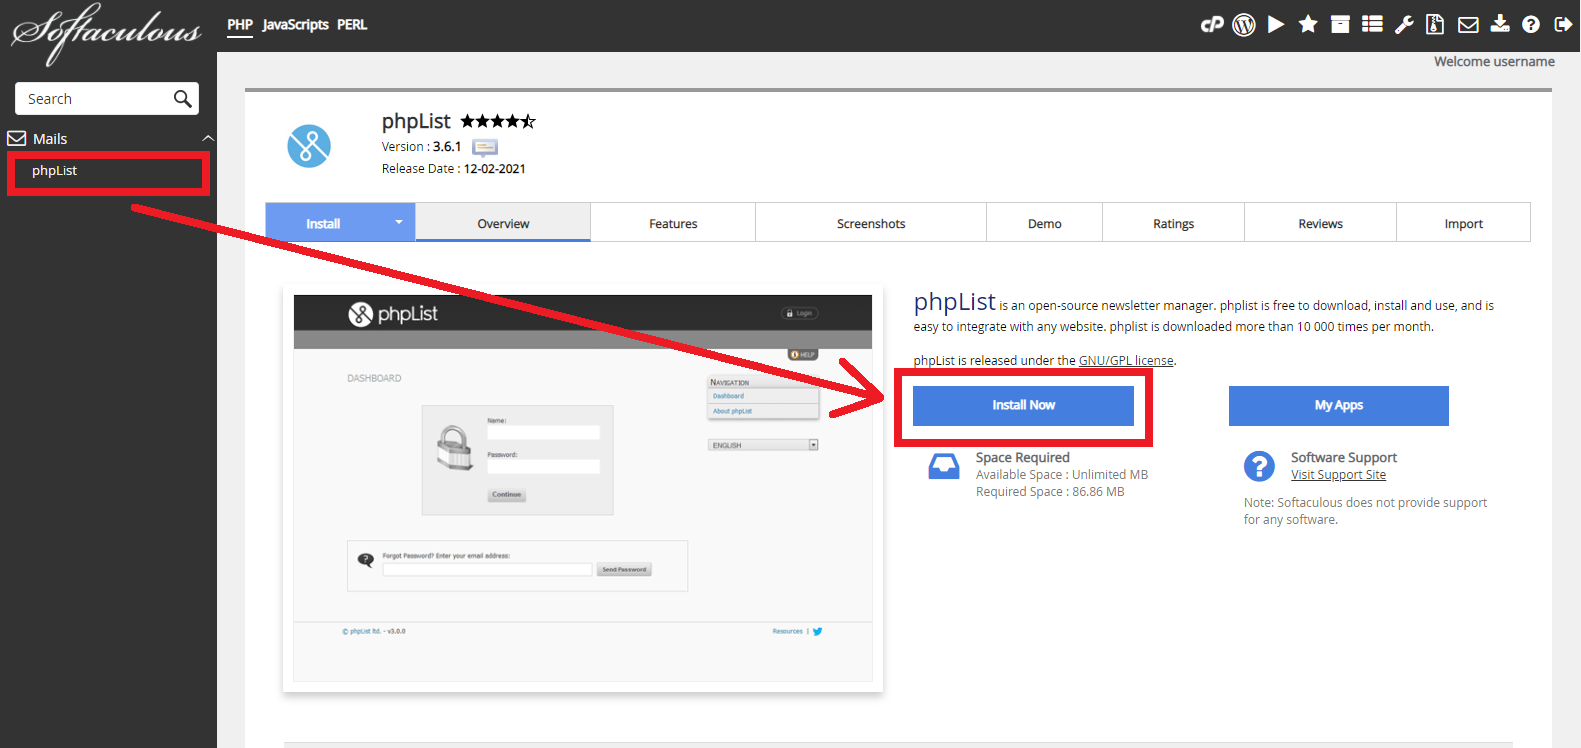1581x748 pixels.
Task: Go to cPanel via the cP icon
Action: tap(1212, 25)
